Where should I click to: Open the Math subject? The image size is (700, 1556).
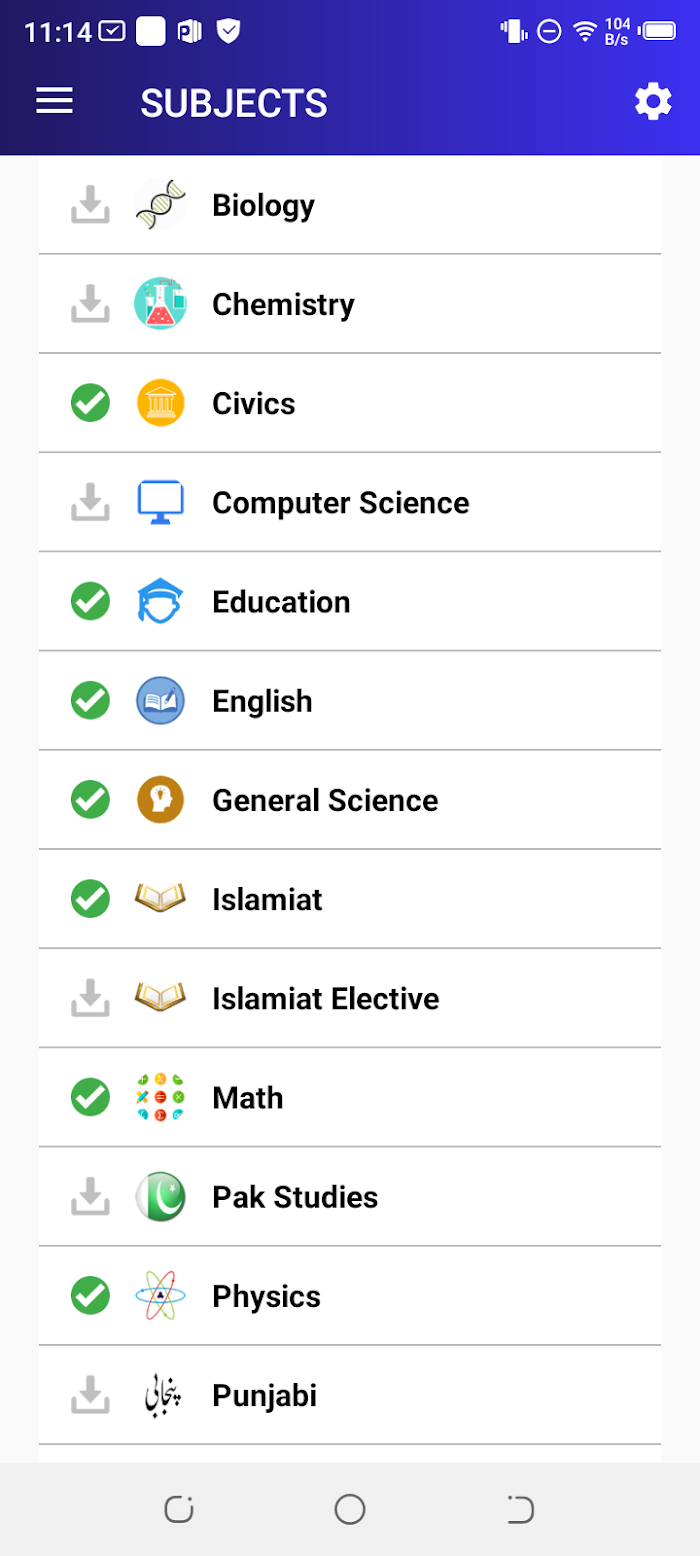point(350,1097)
